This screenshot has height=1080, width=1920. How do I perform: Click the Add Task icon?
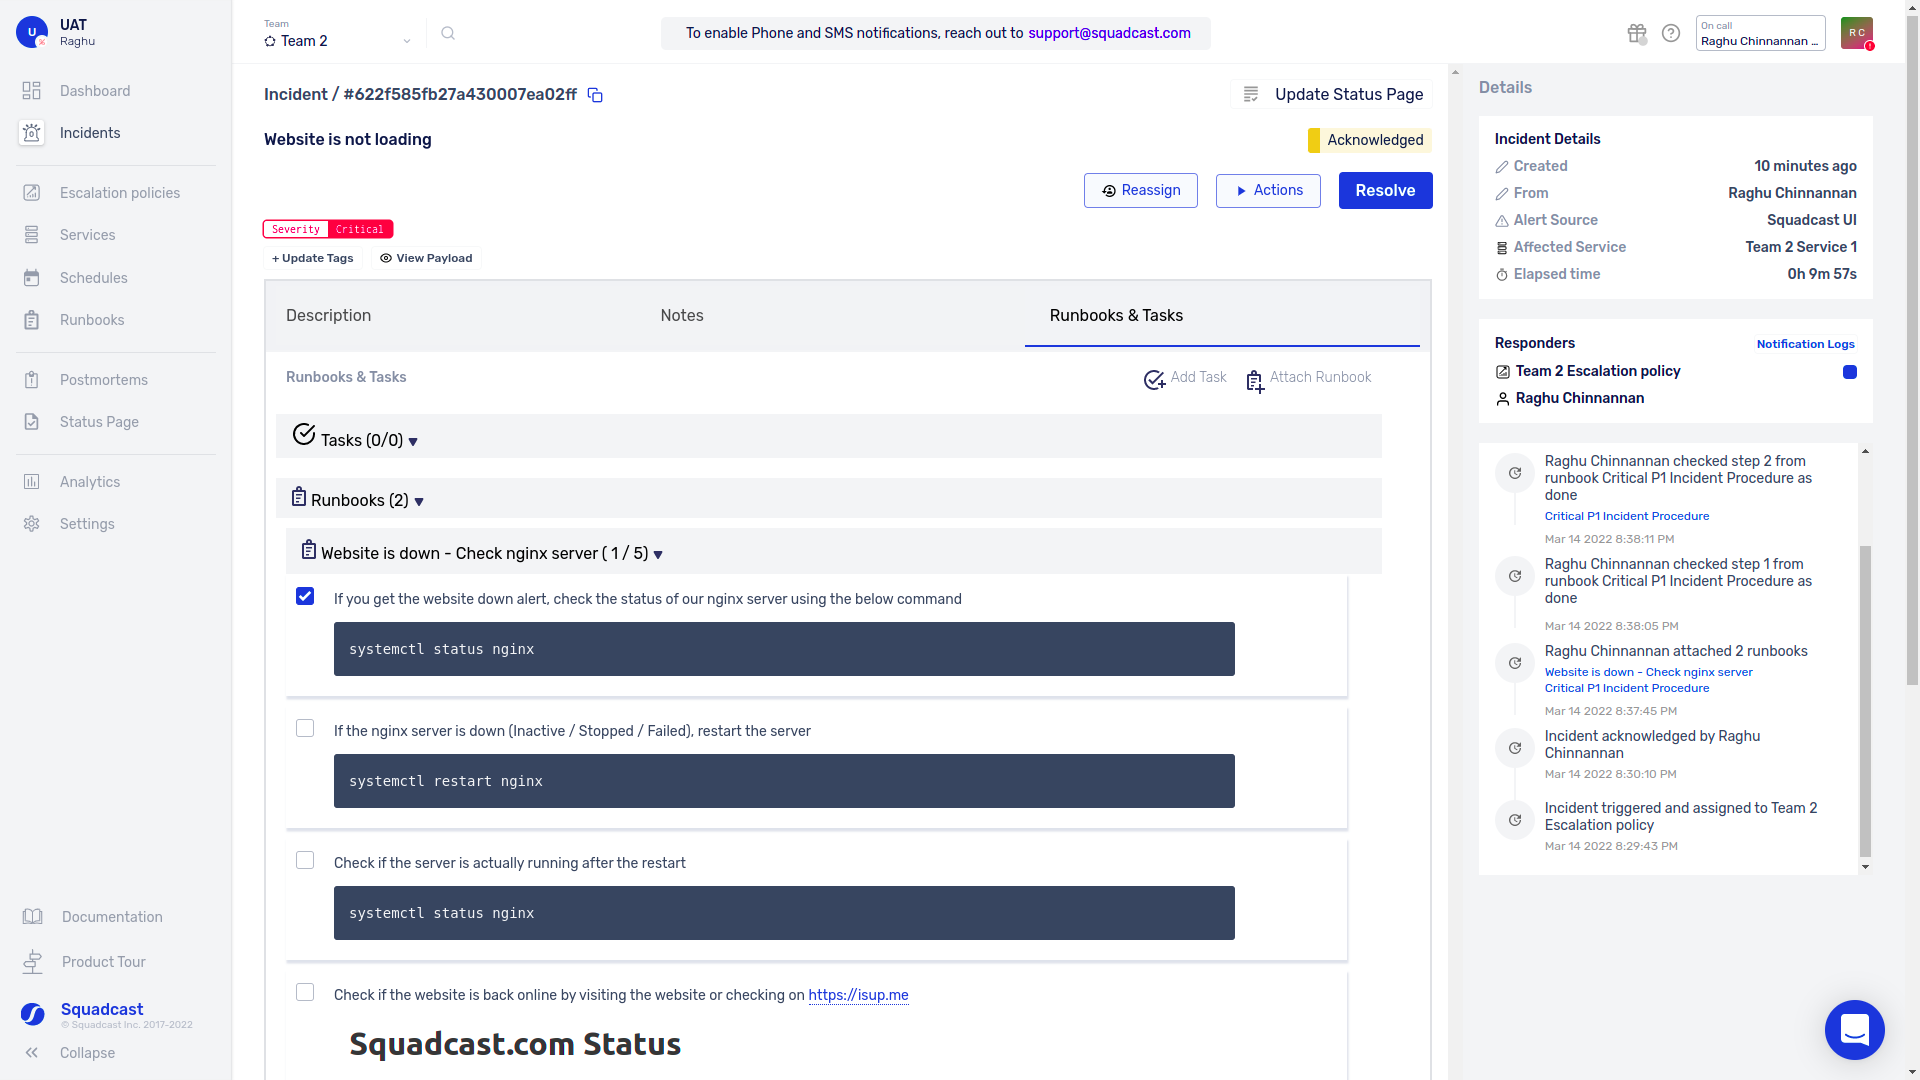click(x=1154, y=380)
